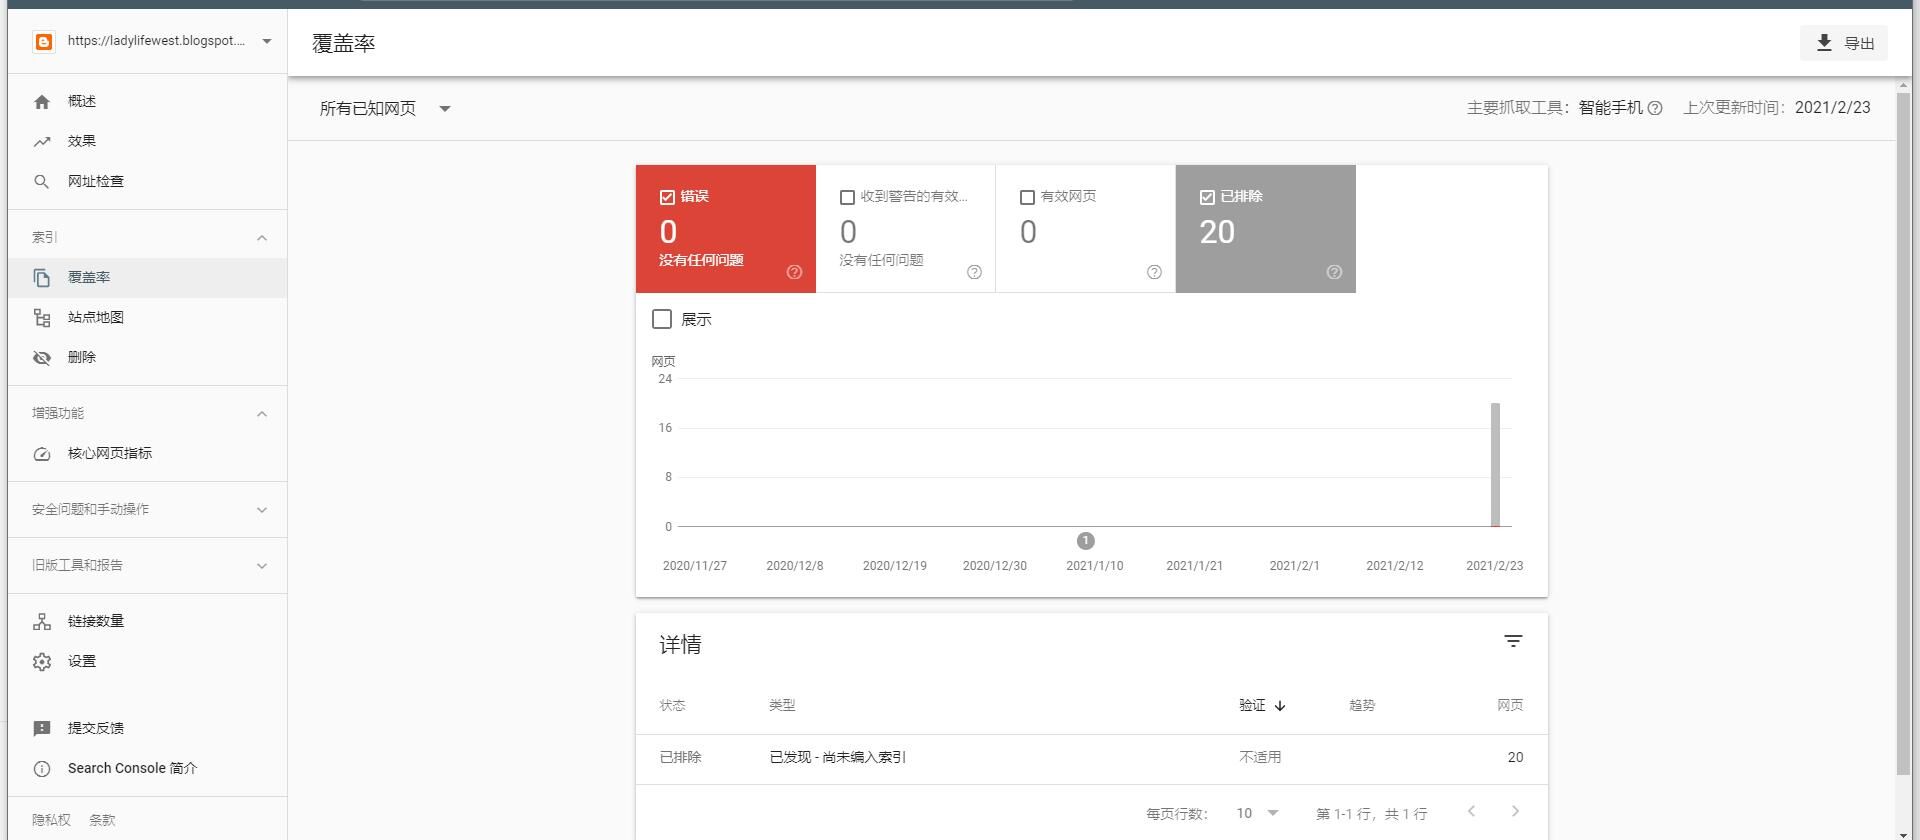Expand the 旧版工具和报告 section
This screenshot has height=840, width=1920.
[x=262, y=565]
